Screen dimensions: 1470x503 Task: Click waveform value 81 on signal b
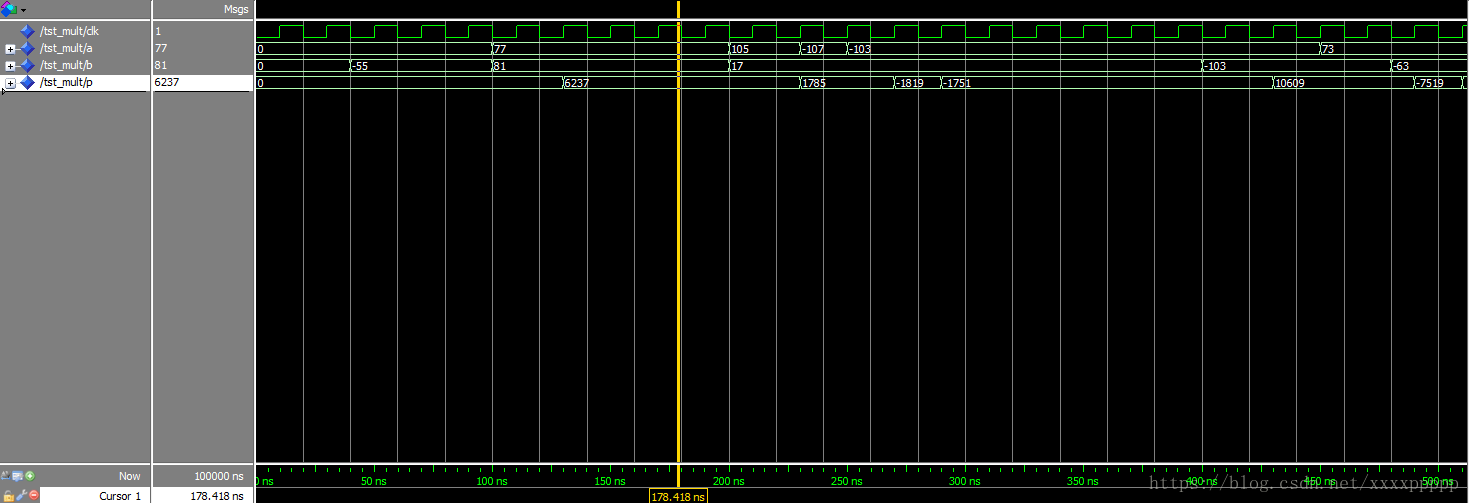[x=500, y=66]
